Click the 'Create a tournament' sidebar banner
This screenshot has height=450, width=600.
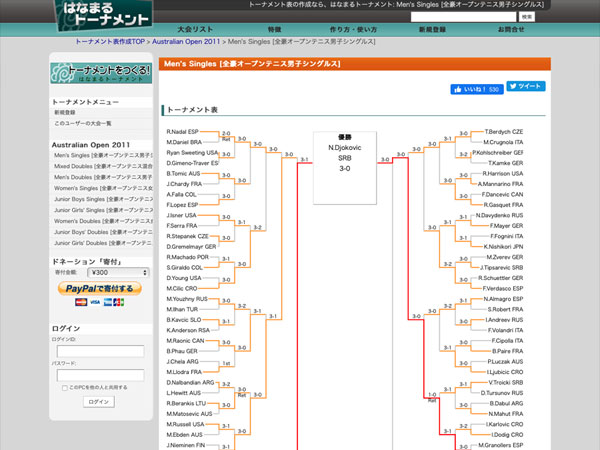[x=100, y=73]
